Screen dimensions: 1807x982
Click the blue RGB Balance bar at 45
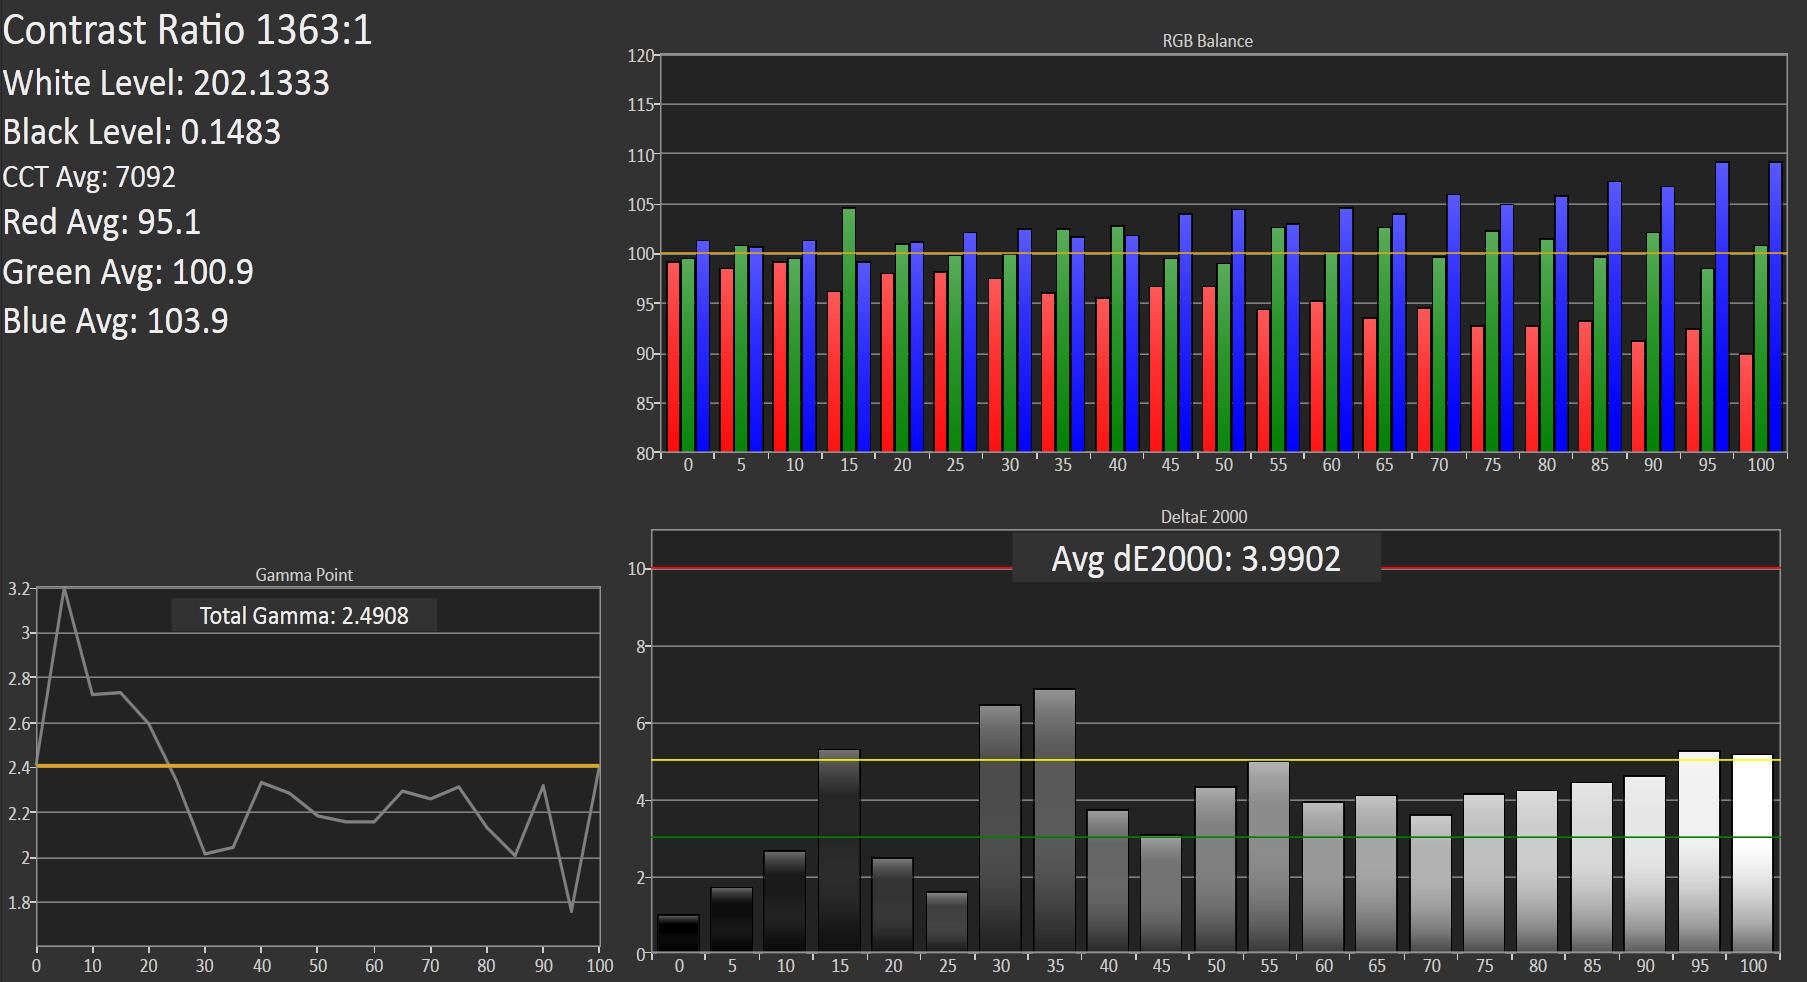coord(1186,333)
